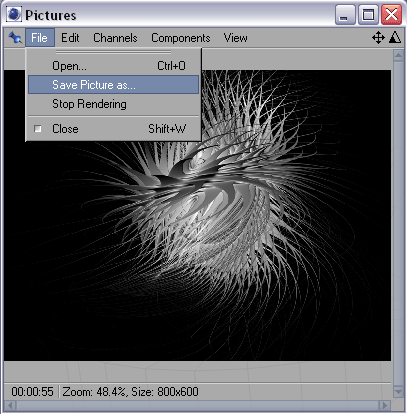
Task: Expand the View menu
Action: tap(235, 38)
